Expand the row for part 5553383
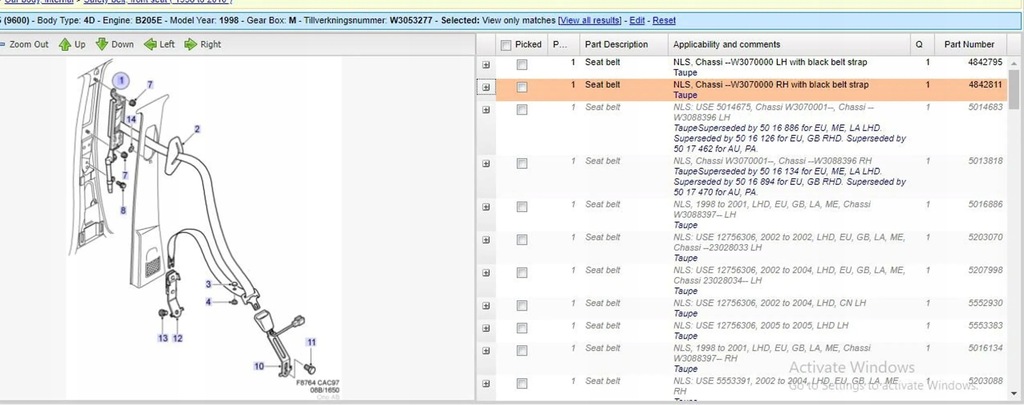The height and width of the screenshot is (405, 1024). click(486, 328)
